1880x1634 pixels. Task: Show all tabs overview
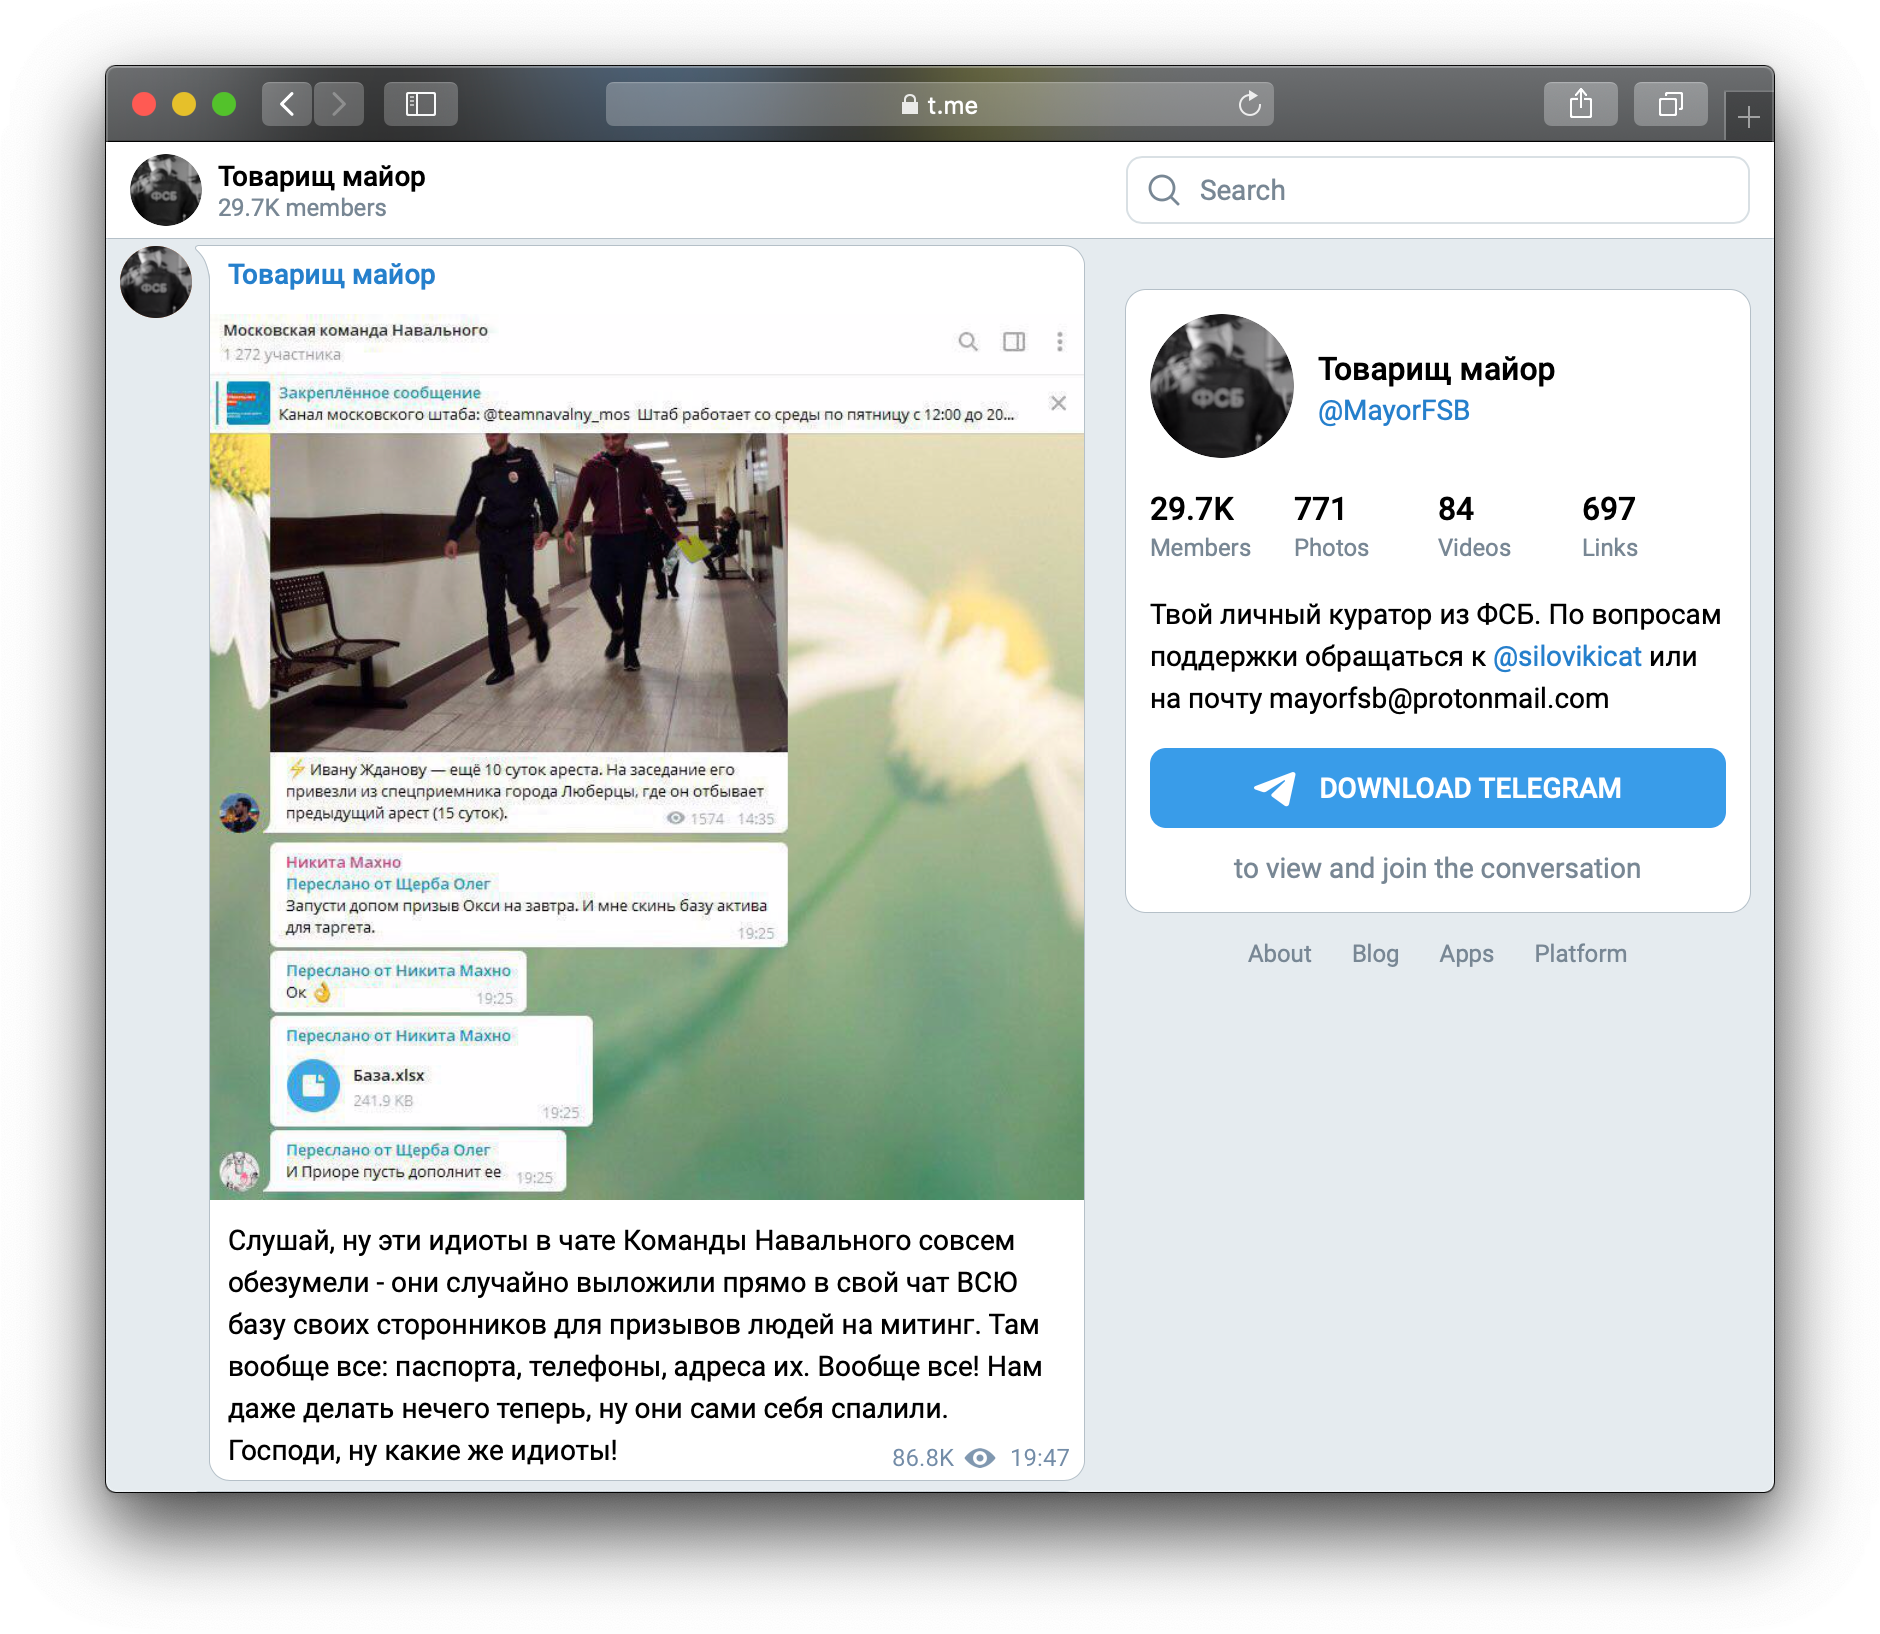1670,104
